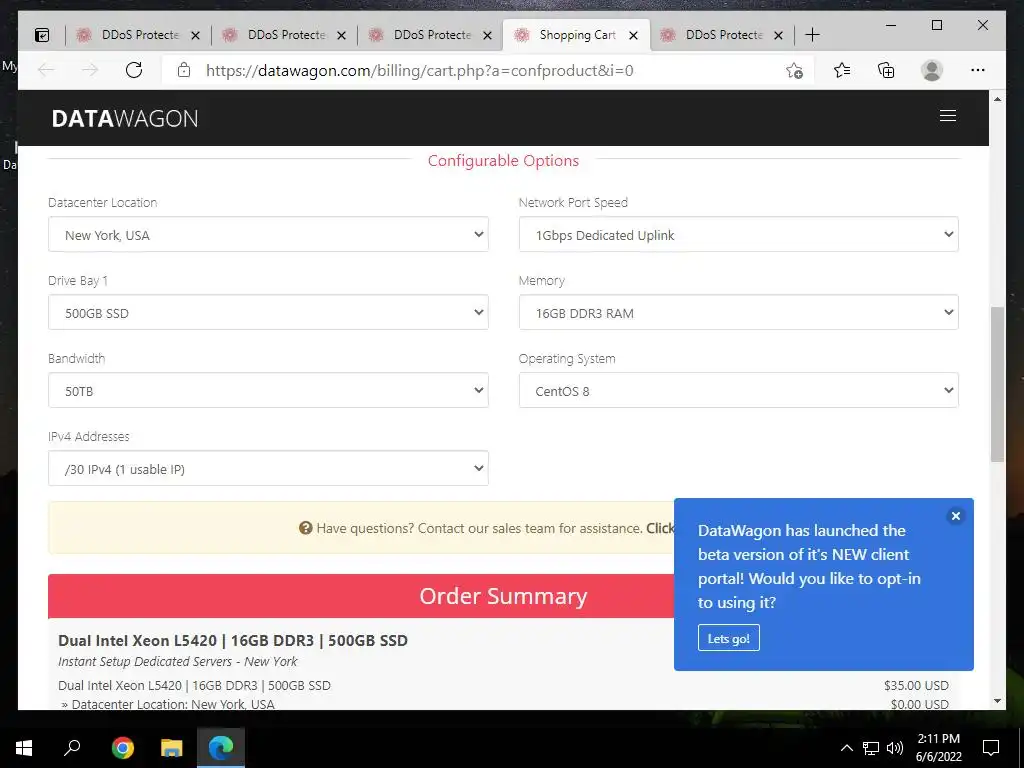Click the sales team contact link

660,528
